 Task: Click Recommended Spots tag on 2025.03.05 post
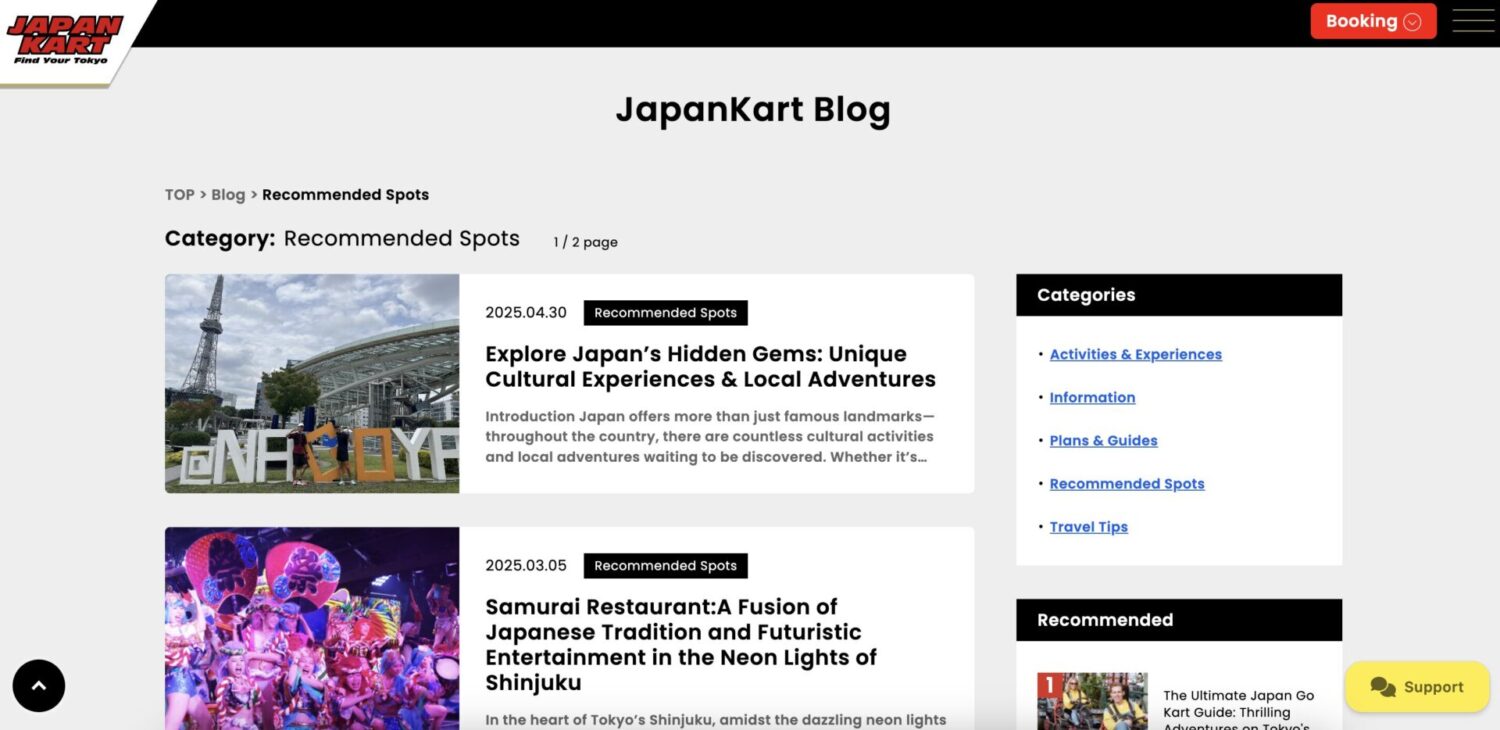666,566
